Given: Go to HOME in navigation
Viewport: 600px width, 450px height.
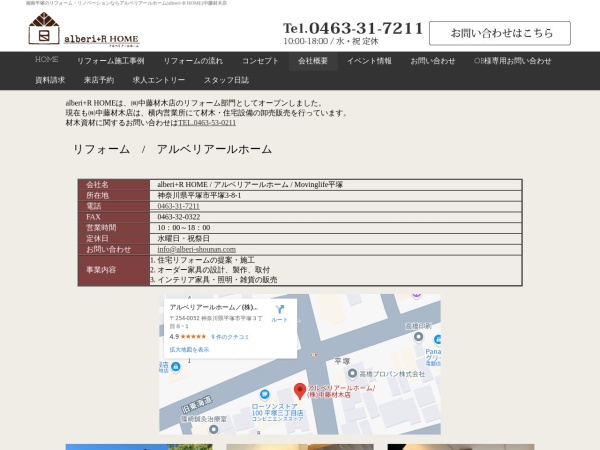Looking at the screenshot, I should (47, 60).
